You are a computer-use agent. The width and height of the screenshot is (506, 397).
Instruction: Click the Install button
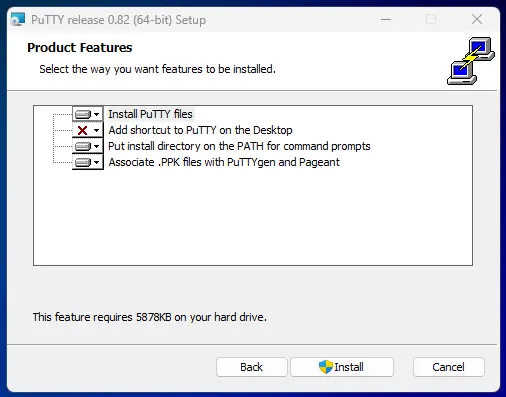[x=342, y=367]
